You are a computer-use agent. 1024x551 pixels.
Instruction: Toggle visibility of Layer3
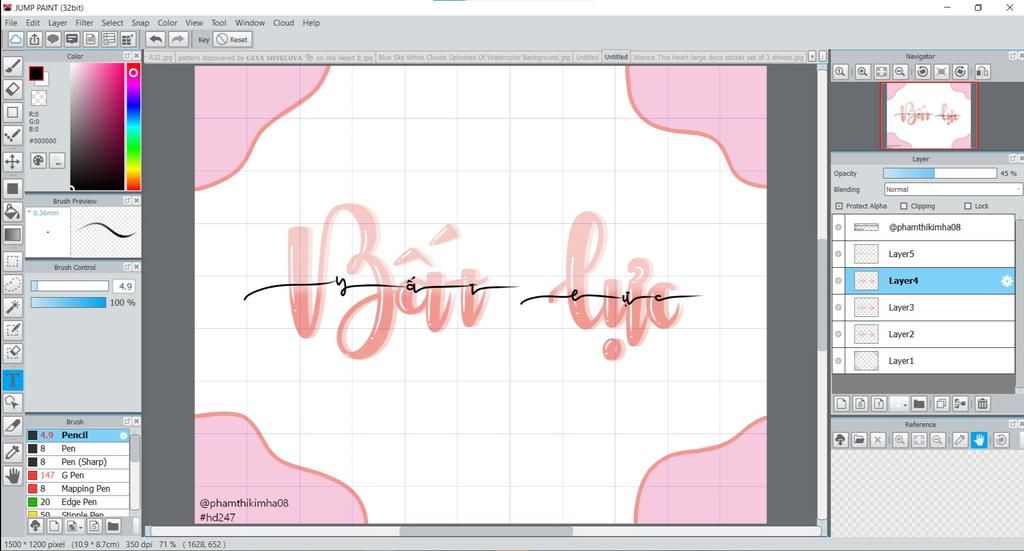[838, 307]
